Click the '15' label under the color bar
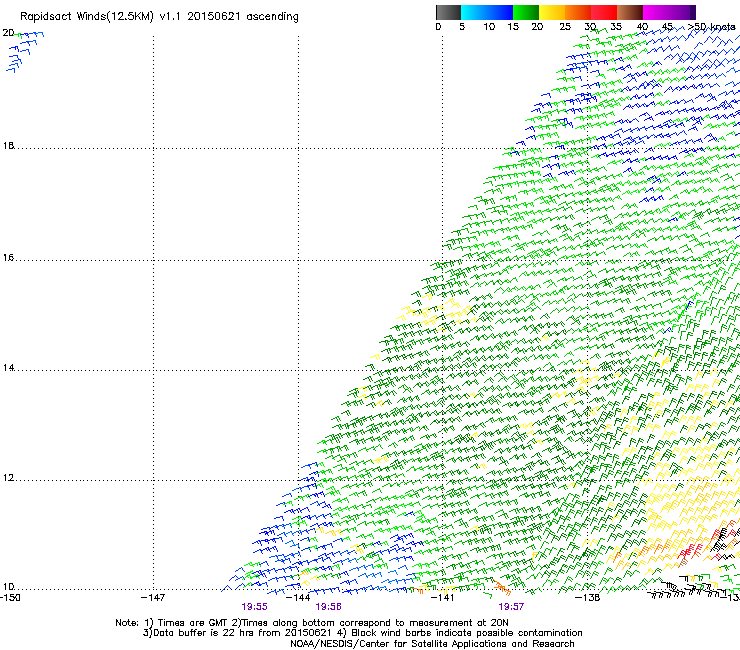This screenshot has width=740, height=650. click(513, 27)
